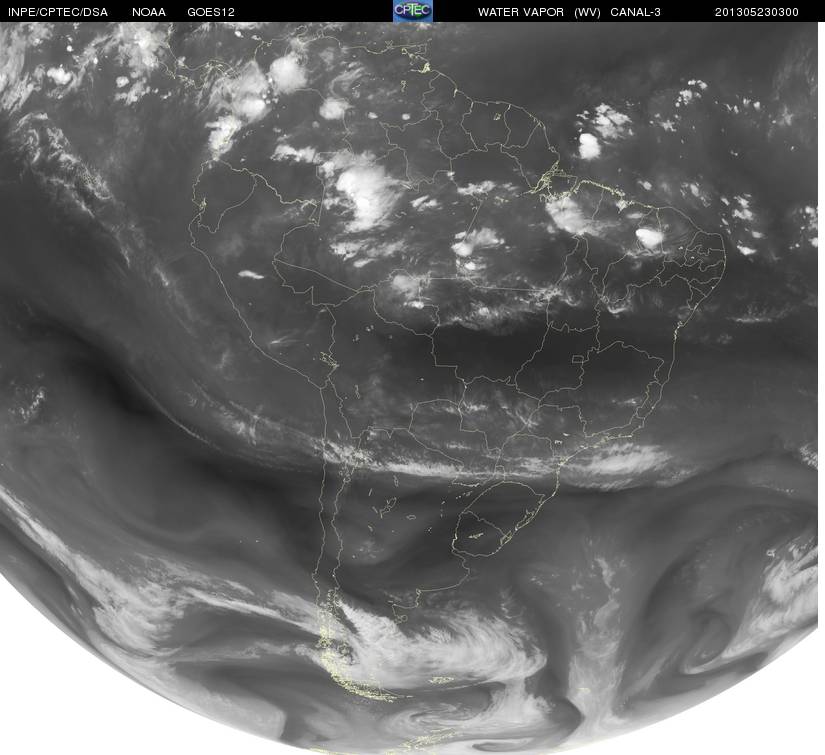Click the NOAA header text
Screen dimensions: 825x755
tap(149, 12)
